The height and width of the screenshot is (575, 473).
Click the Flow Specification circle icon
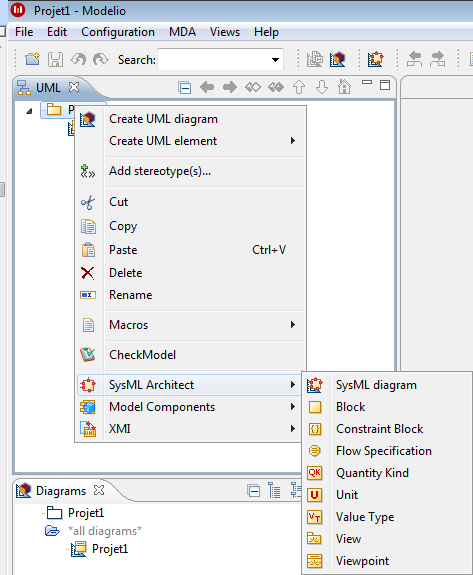315,451
